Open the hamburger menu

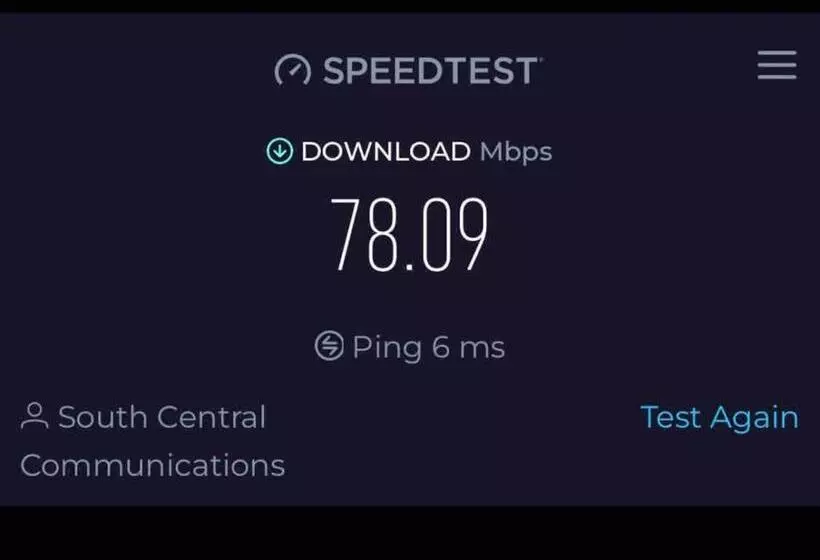coord(777,65)
